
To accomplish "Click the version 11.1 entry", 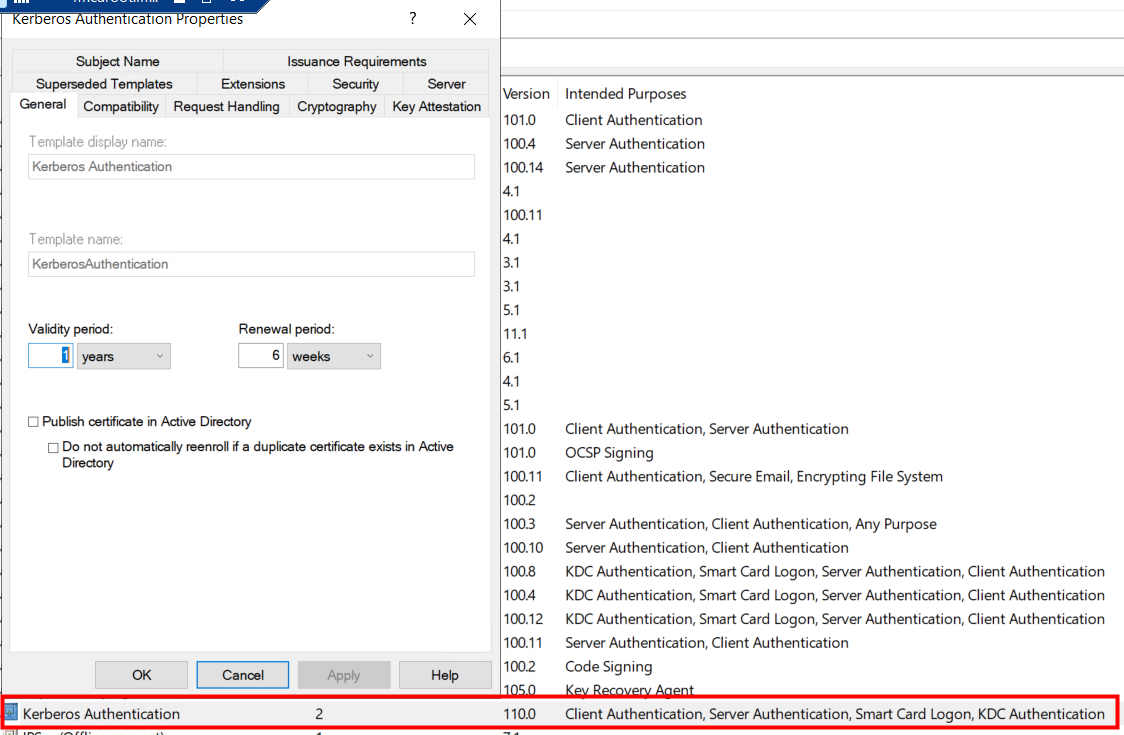I will (515, 333).
